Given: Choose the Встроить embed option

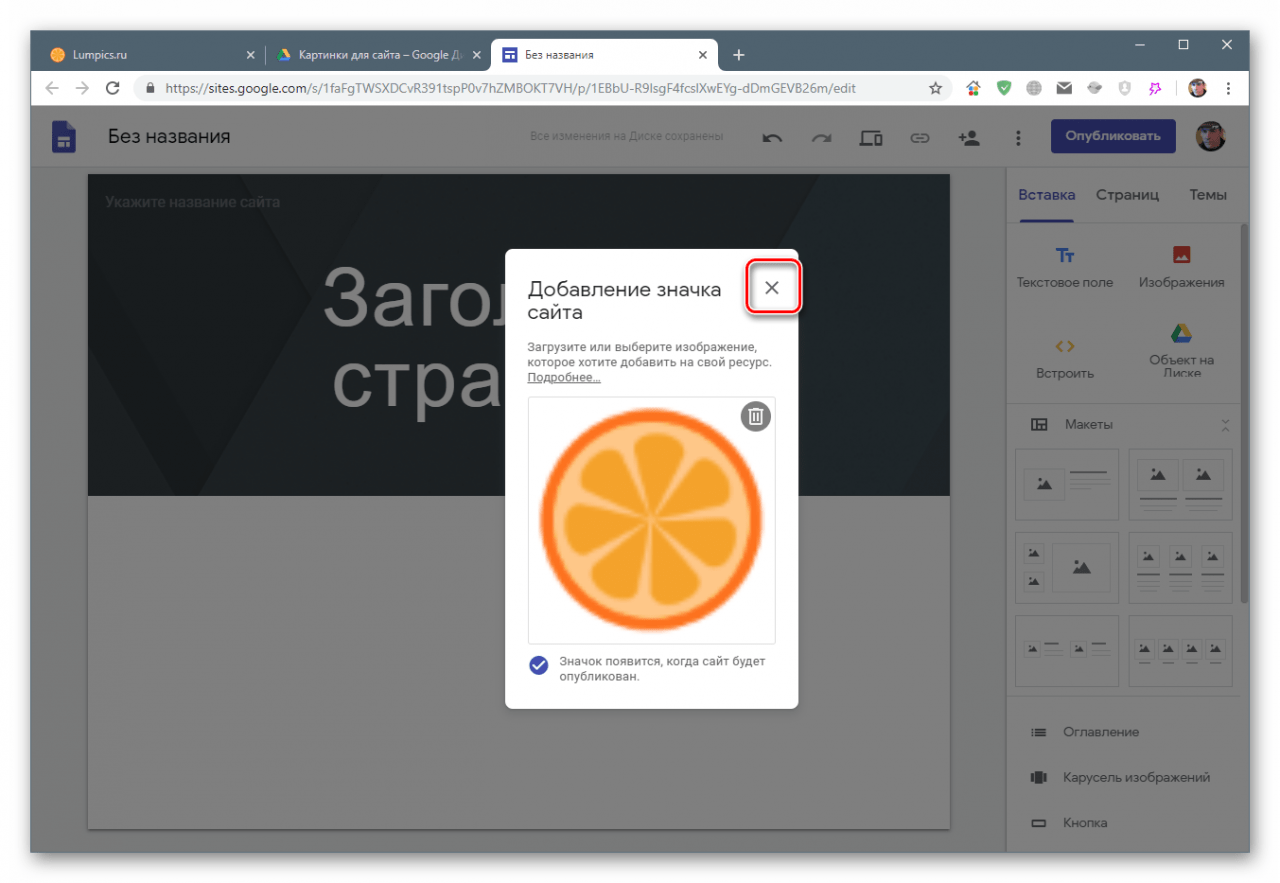Looking at the screenshot, I should (1065, 358).
